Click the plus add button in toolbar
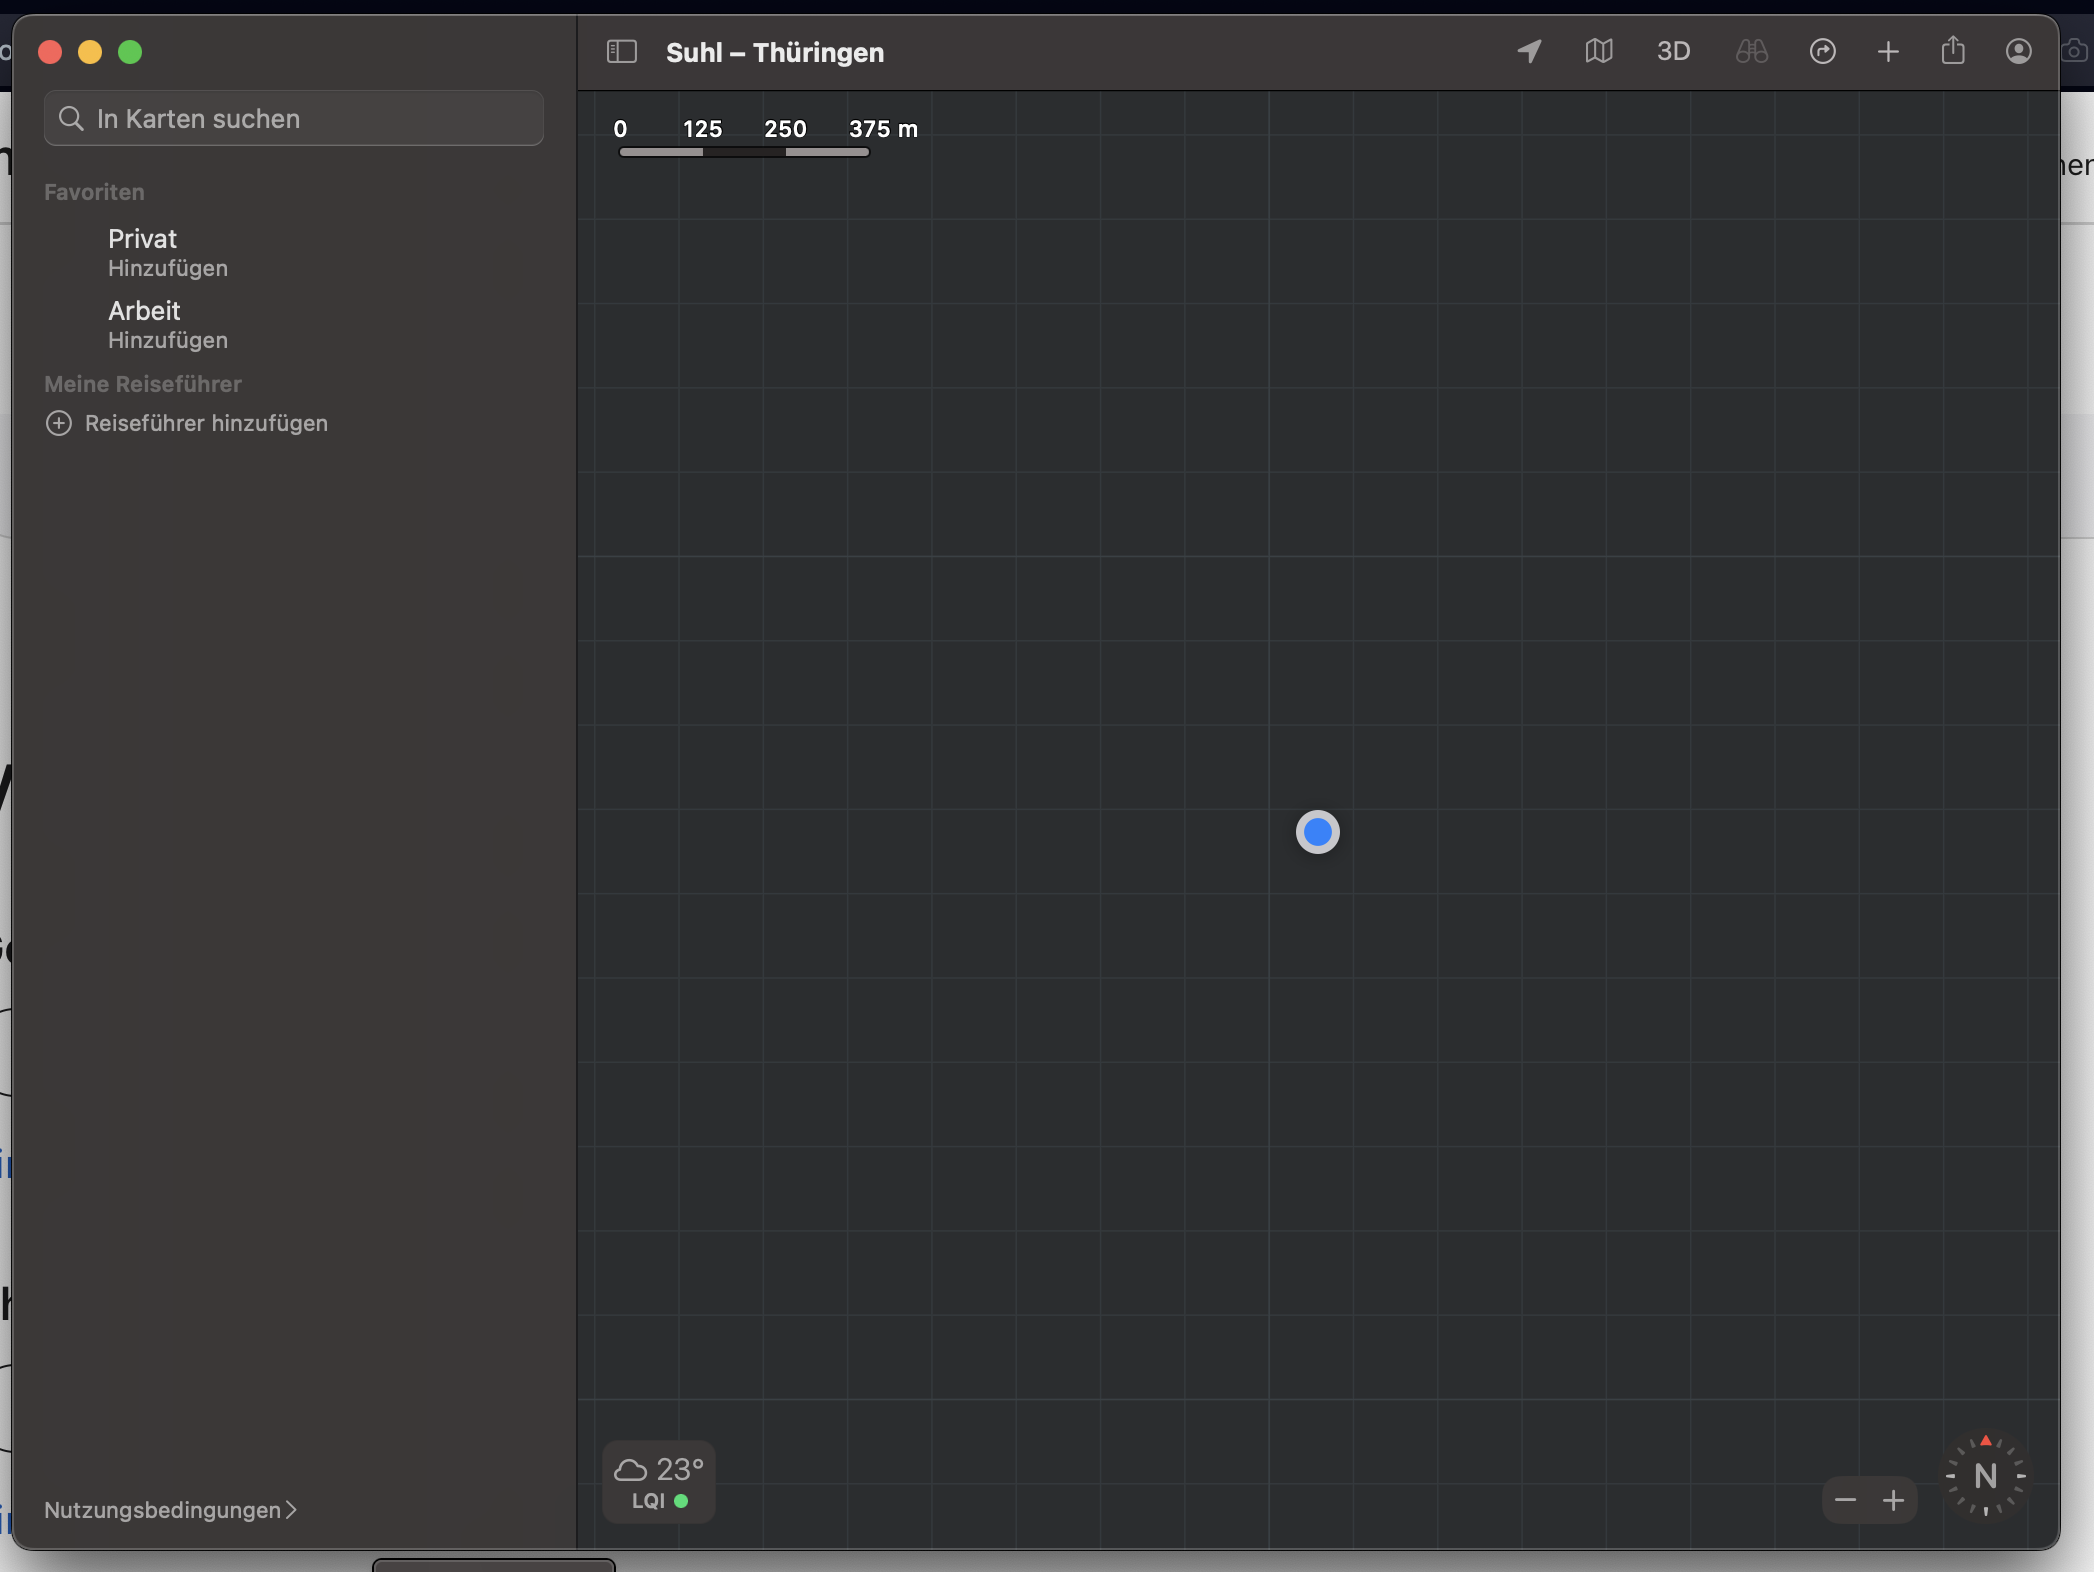Screen dimensions: 2094x1572 [x=1887, y=52]
